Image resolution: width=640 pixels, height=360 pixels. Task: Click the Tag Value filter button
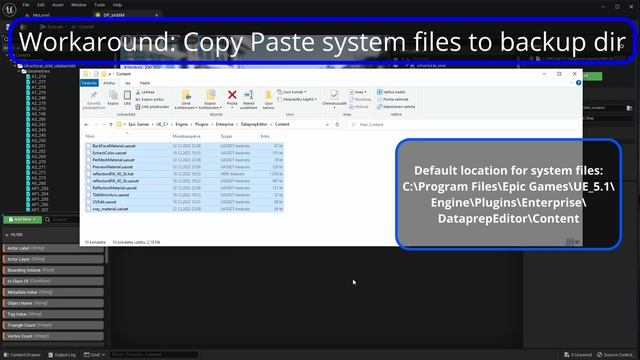point(53,314)
